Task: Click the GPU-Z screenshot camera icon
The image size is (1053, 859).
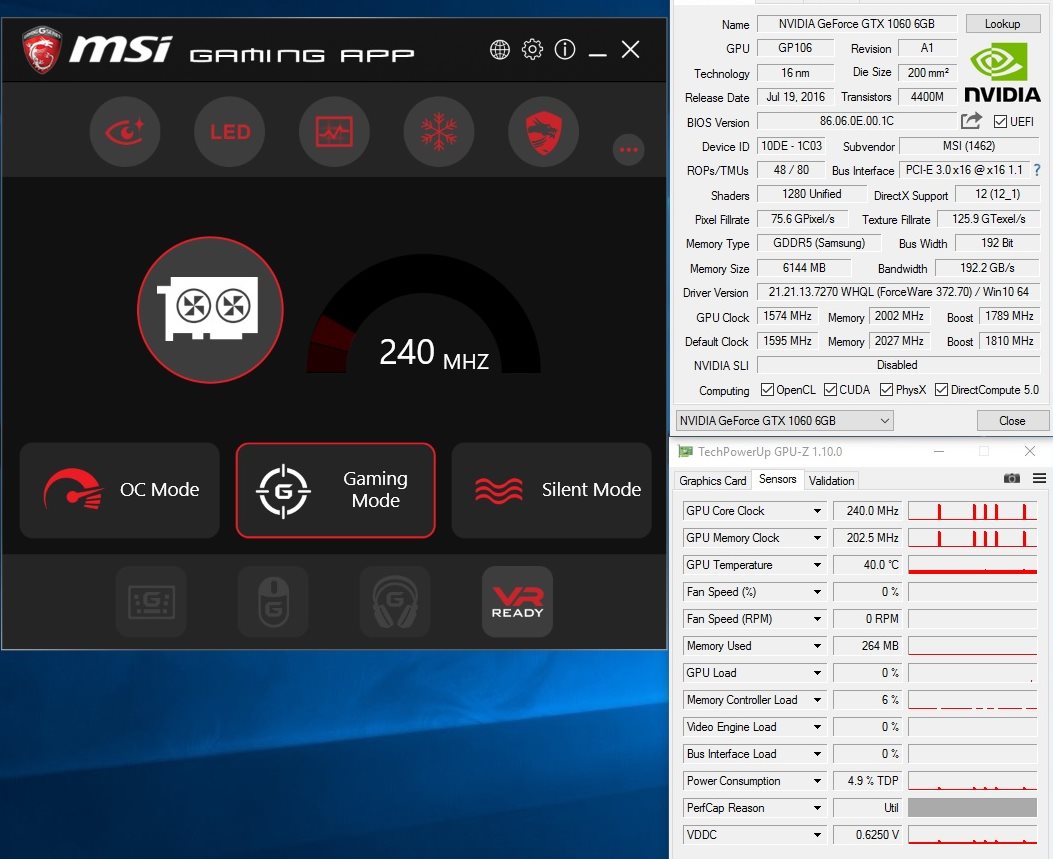Action: click(1012, 479)
